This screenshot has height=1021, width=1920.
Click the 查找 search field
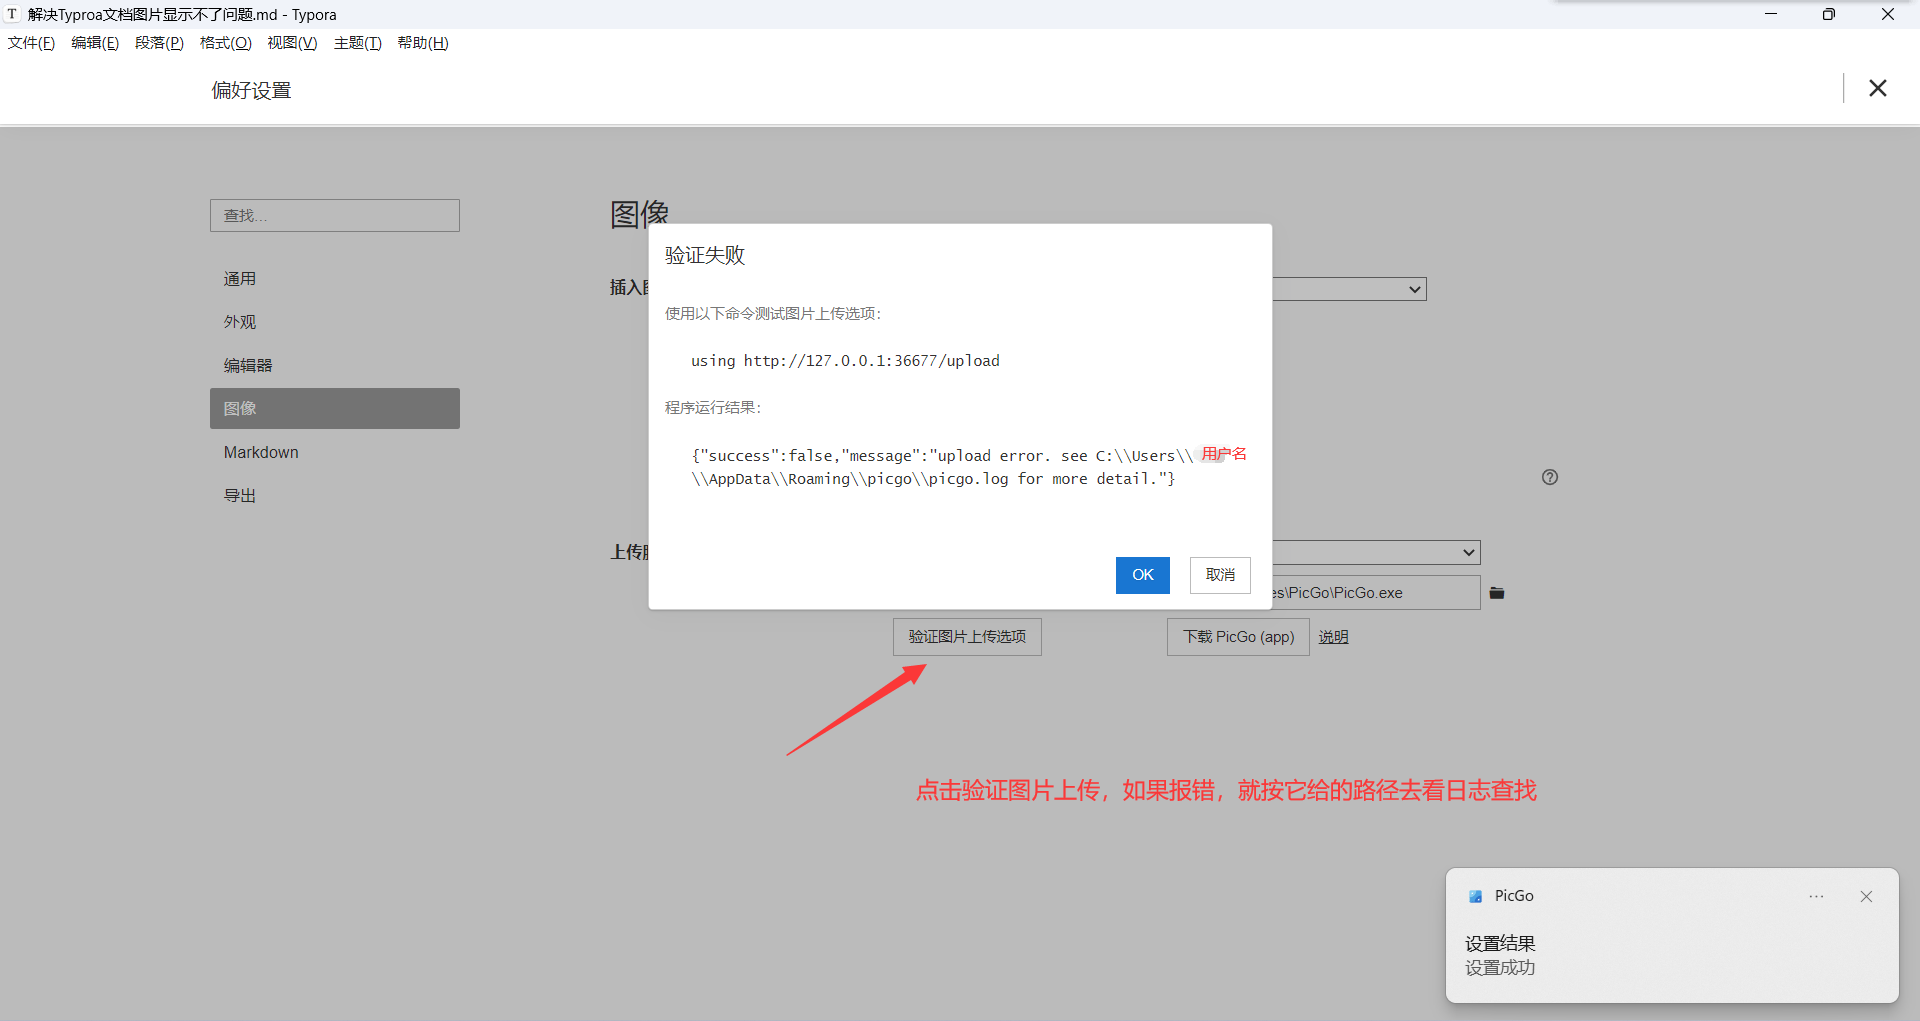tap(335, 215)
